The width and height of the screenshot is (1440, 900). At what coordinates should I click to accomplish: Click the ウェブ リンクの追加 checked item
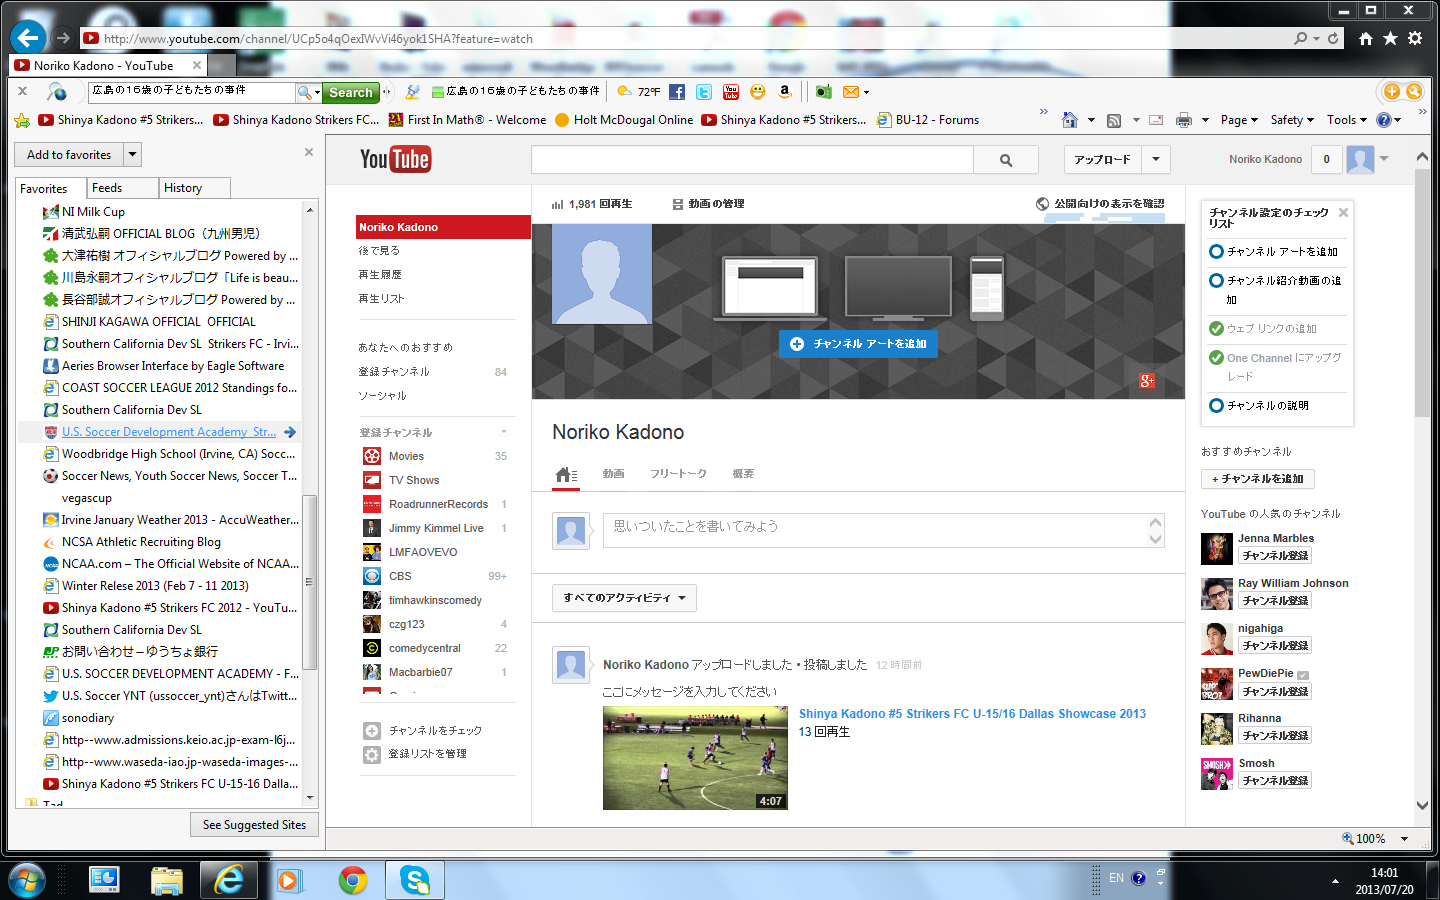(x=1263, y=328)
